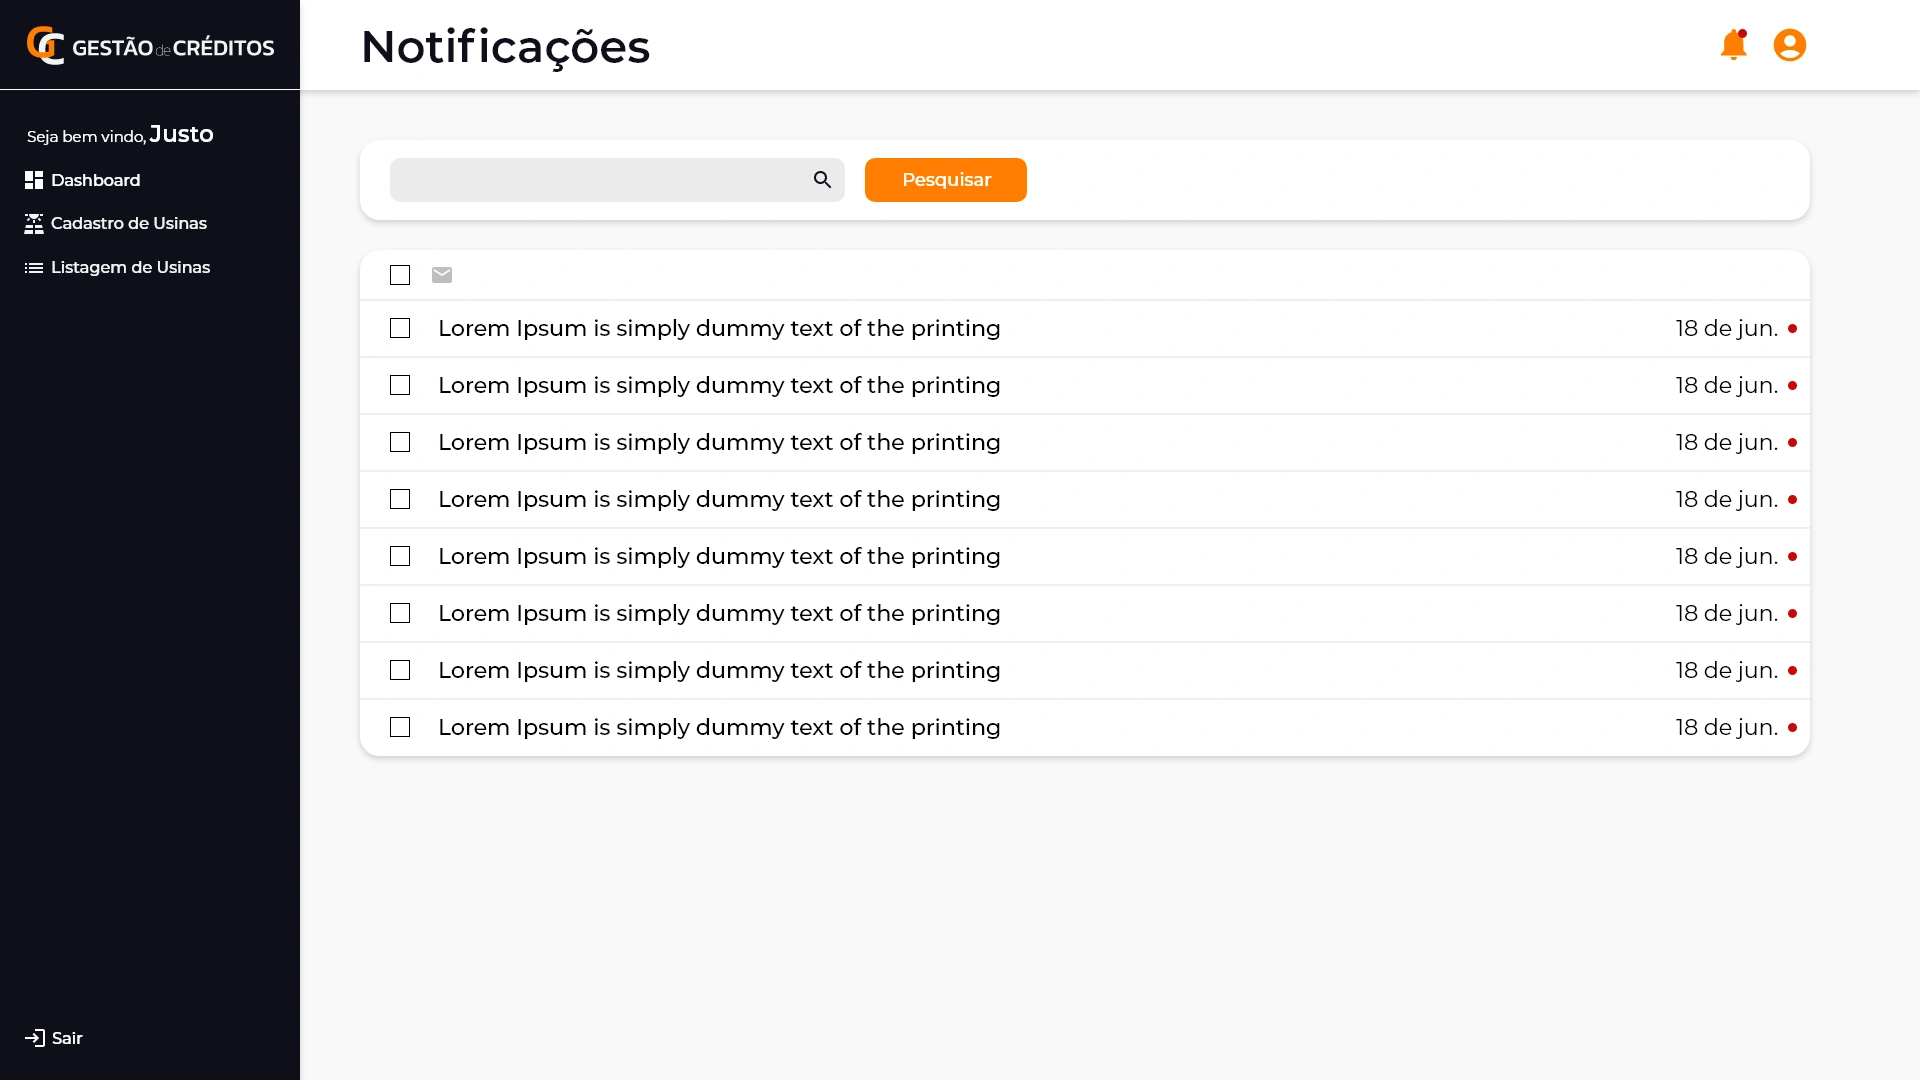Check the first notification's checkbox

click(x=400, y=328)
